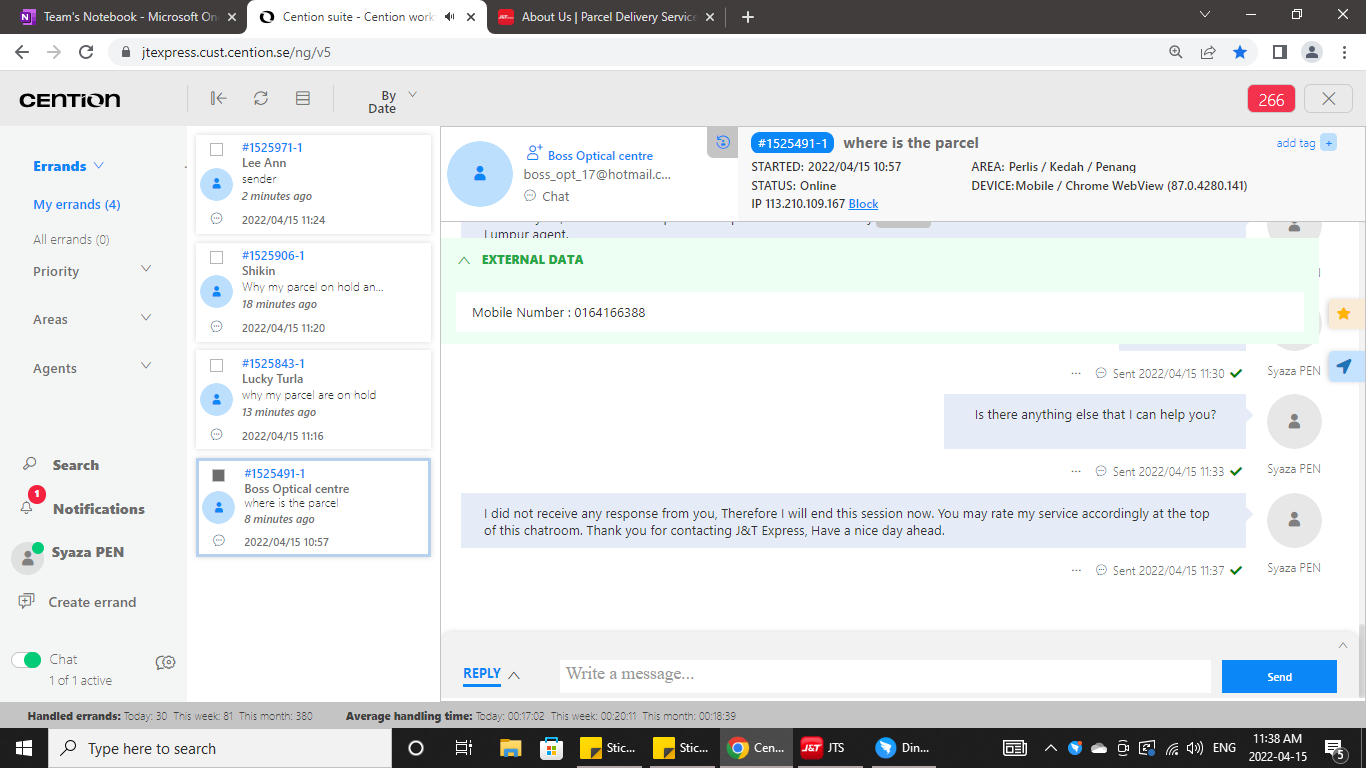
Task: Click the Cention logo
Action: pos(70,100)
